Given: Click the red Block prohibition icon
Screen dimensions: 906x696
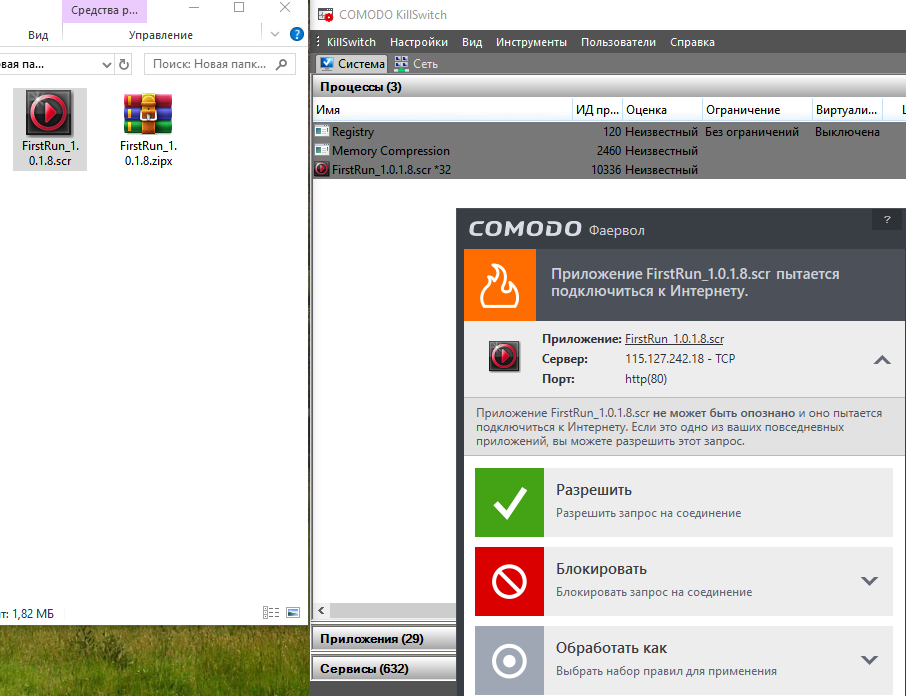Looking at the screenshot, I should pyautogui.click(x=509, y=581).
